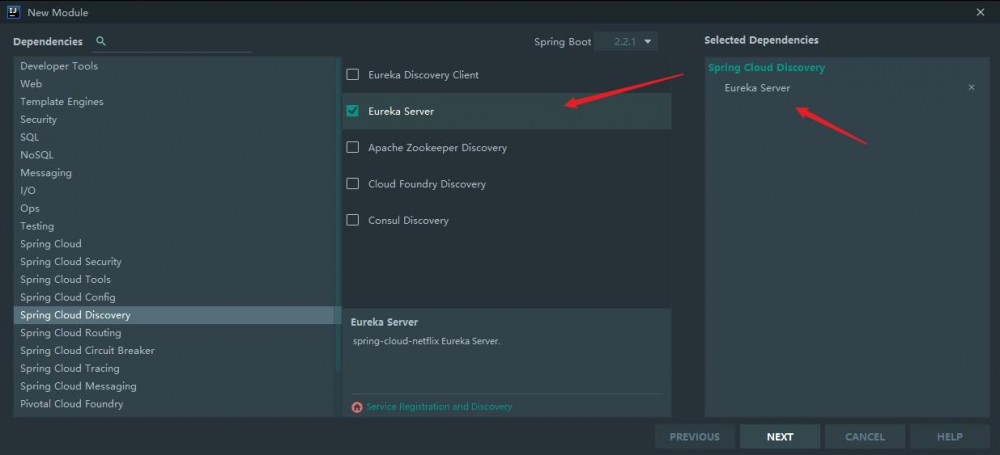Close the New Module dialog

980,12
